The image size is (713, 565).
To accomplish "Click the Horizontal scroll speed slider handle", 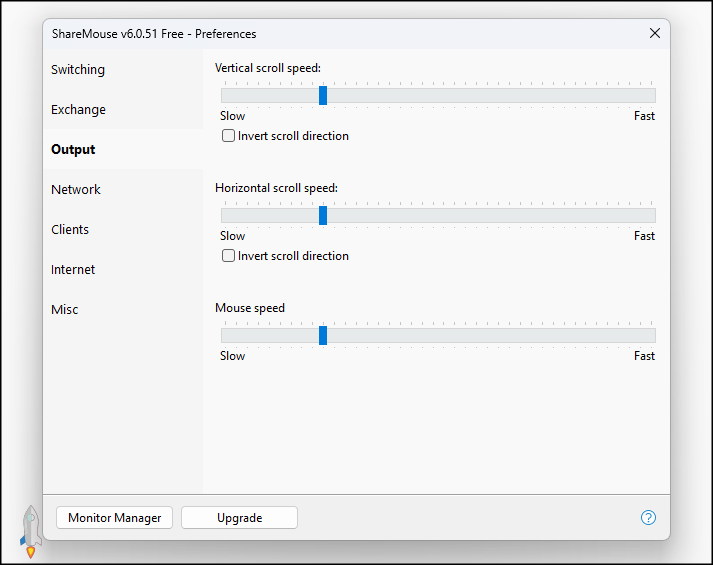I will coord(323,215).
